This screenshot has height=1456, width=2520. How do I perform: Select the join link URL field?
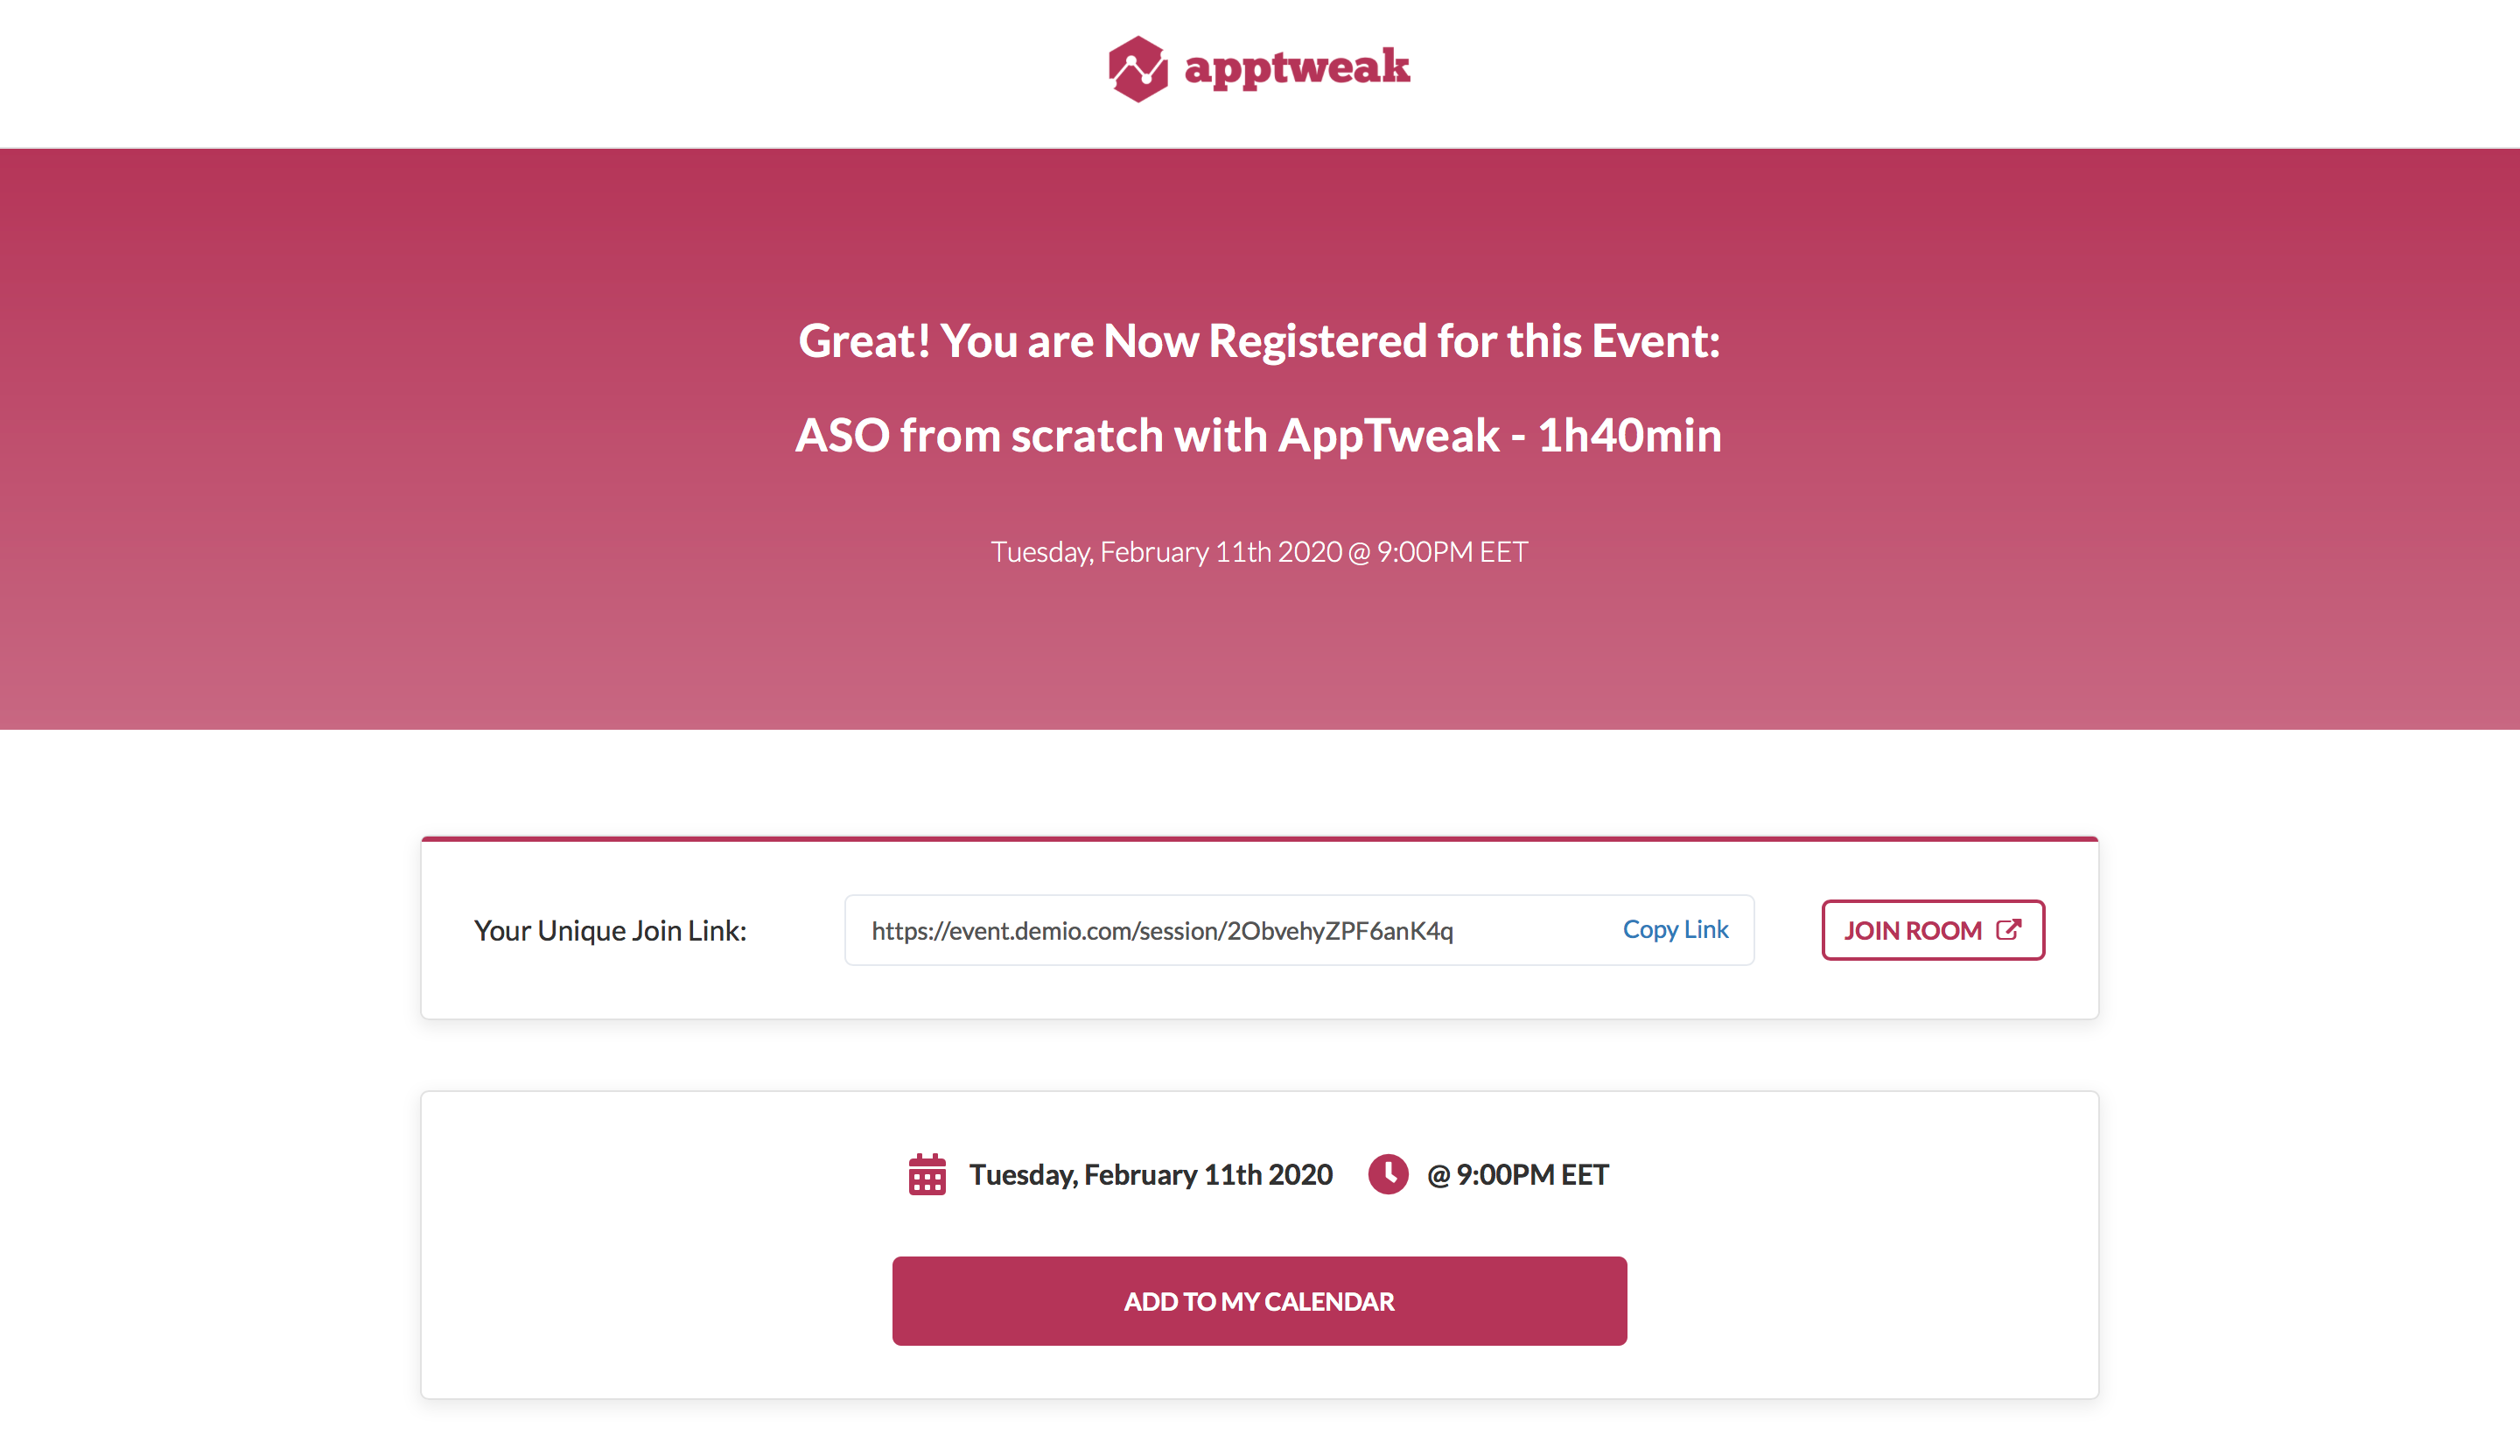[1299, 930]
